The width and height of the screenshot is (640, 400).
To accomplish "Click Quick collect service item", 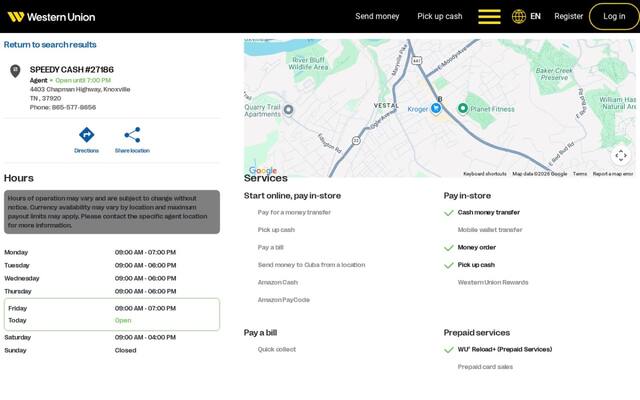I will pyautogui.click(x=277, y=349).
